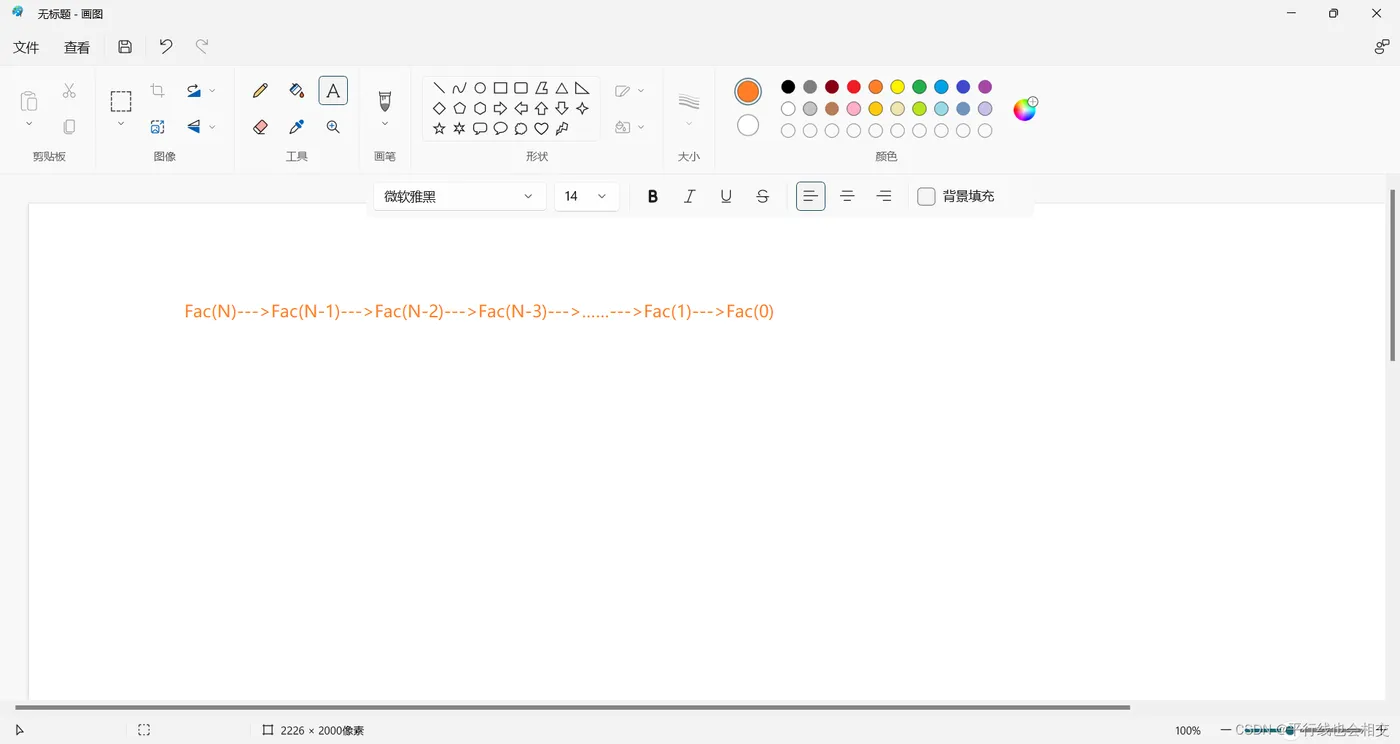The image size is (1400, 744).
Task: Select the Fill bucket tool
Action: point(296,91)
